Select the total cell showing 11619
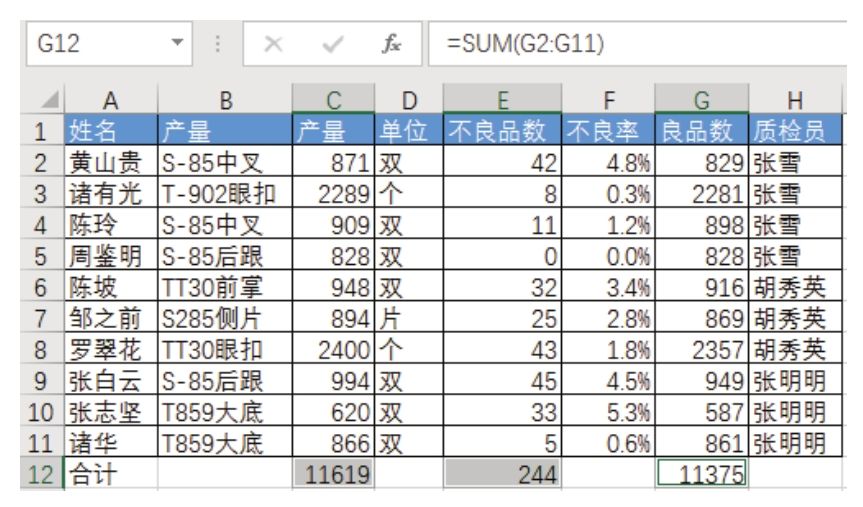Image resolution: width=863 pixels, height=507 pixels. 334,475
